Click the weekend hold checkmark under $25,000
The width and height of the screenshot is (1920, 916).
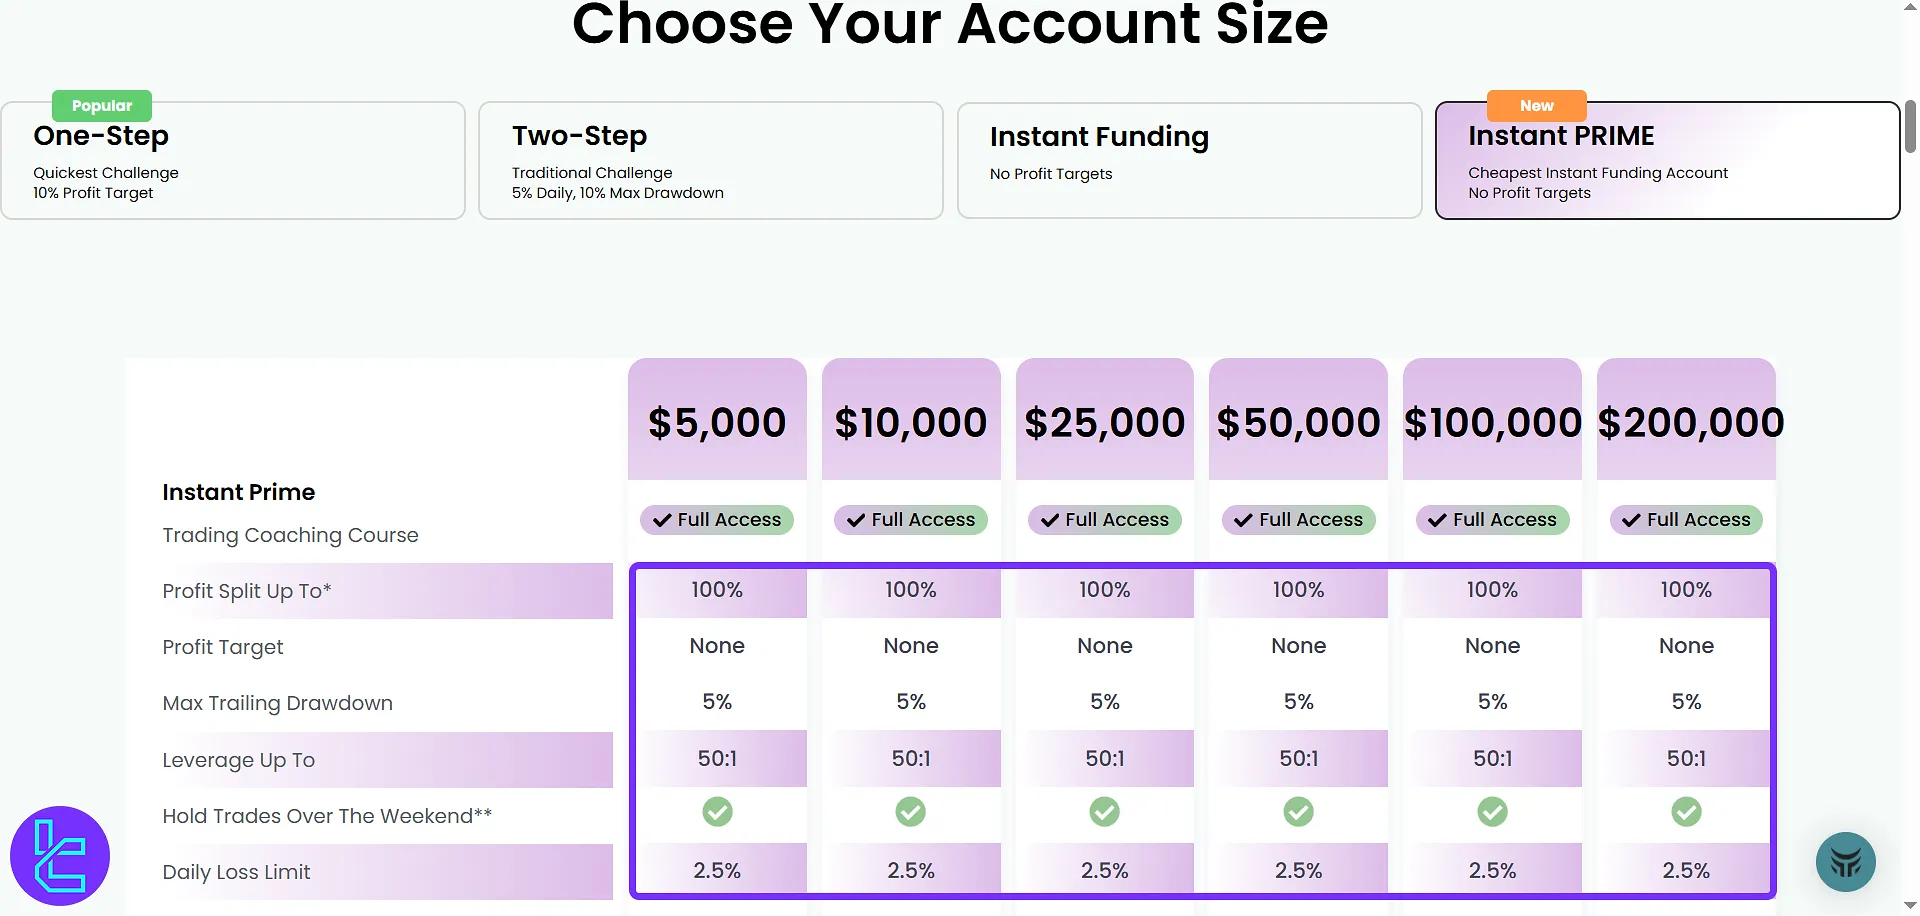(1104, 812)
